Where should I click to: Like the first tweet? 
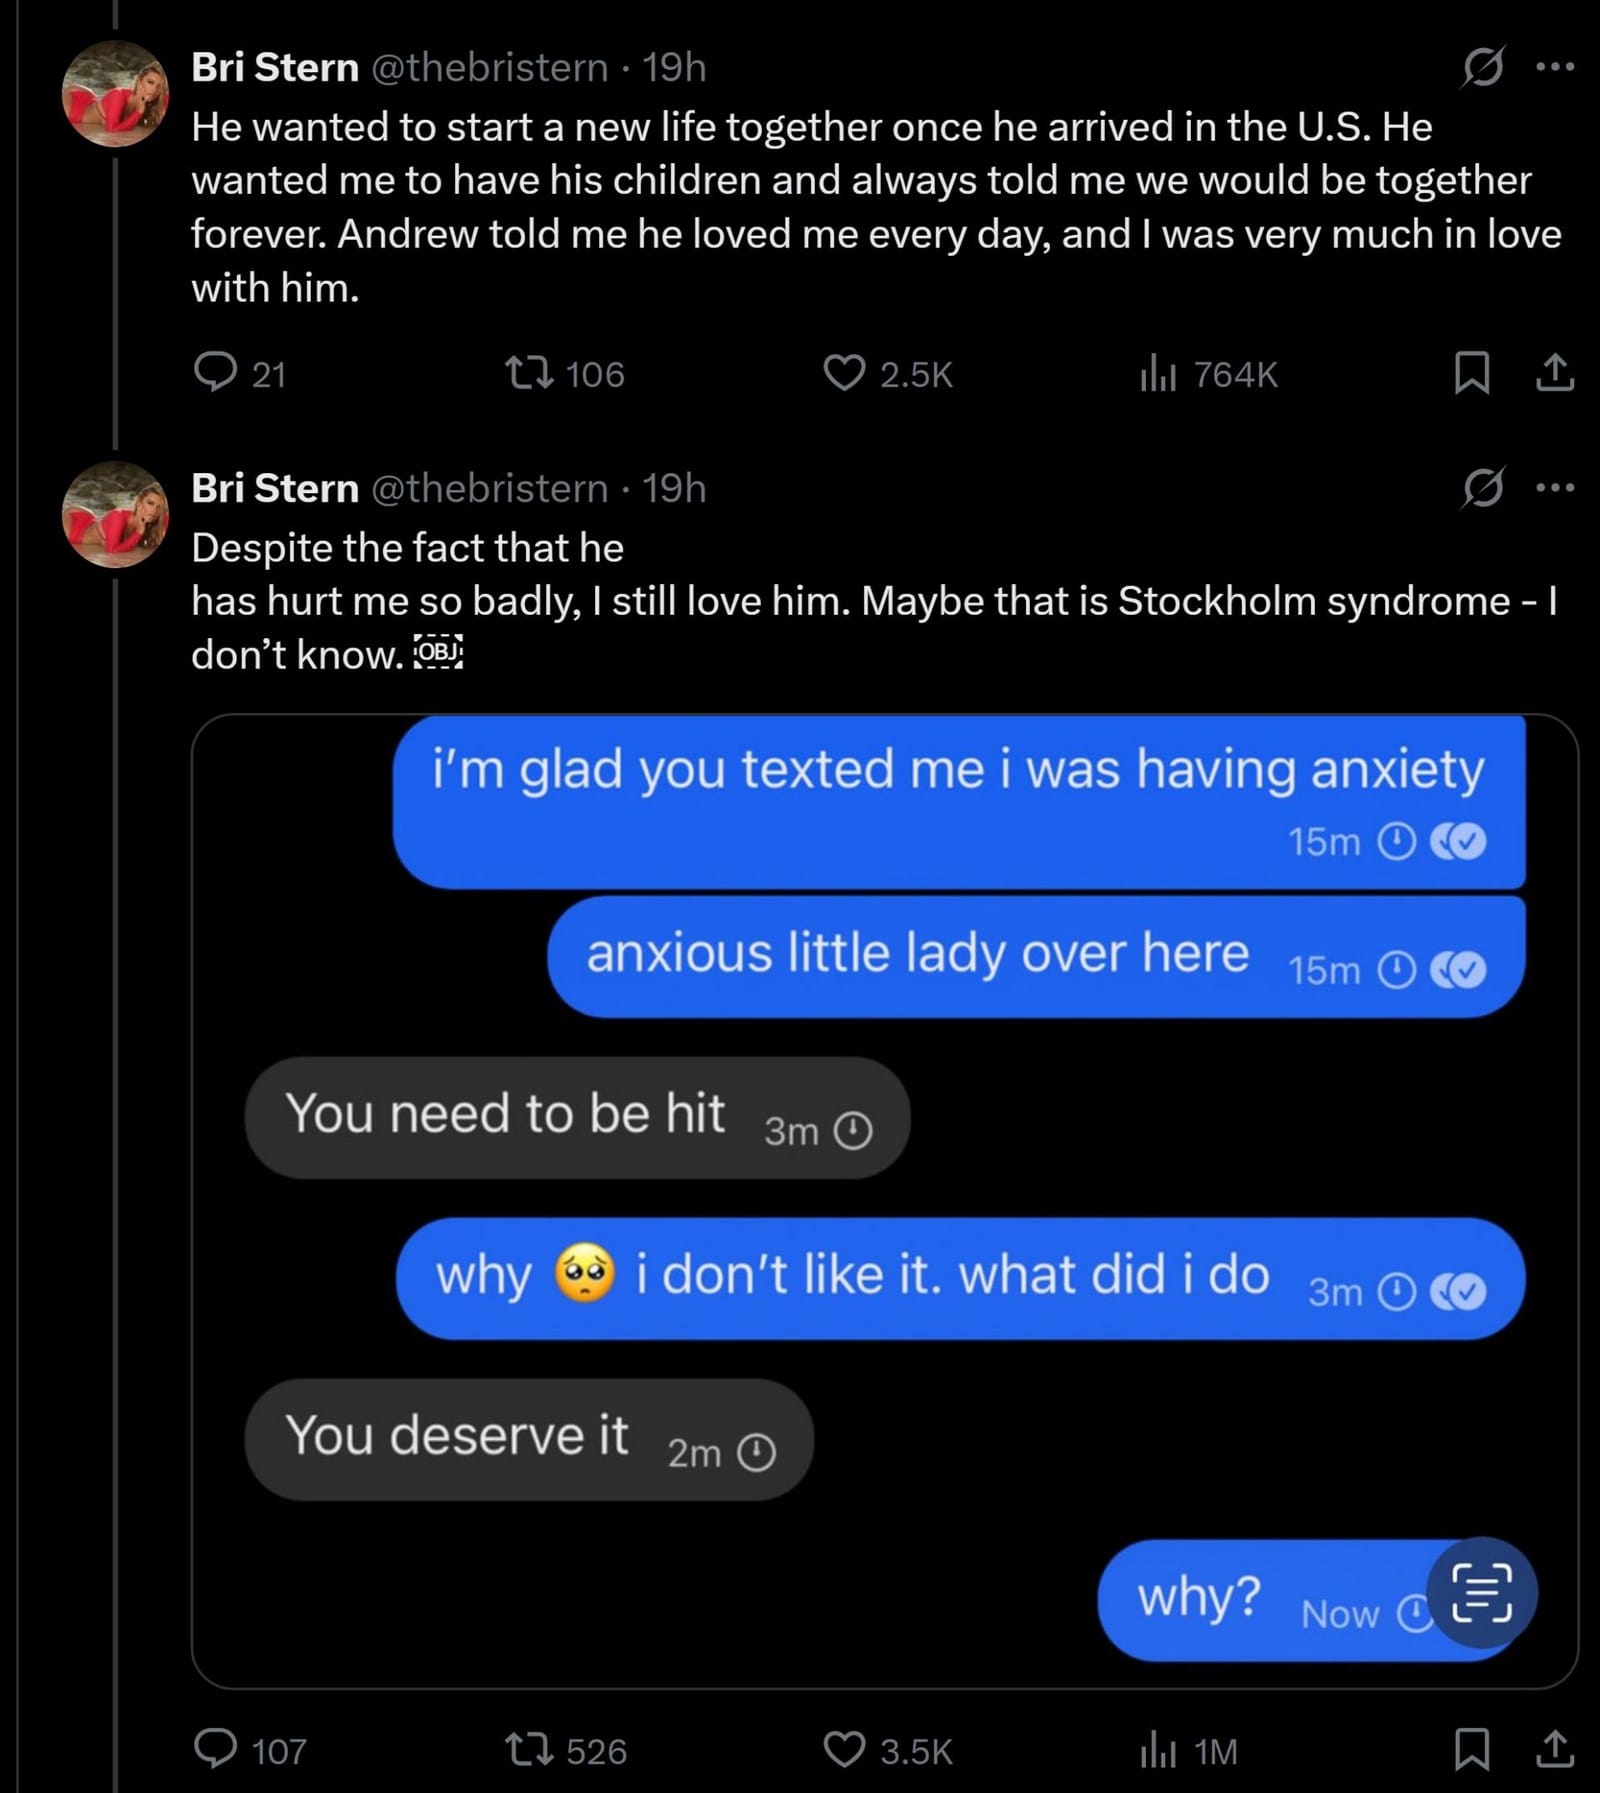click(x=848, y=375)
